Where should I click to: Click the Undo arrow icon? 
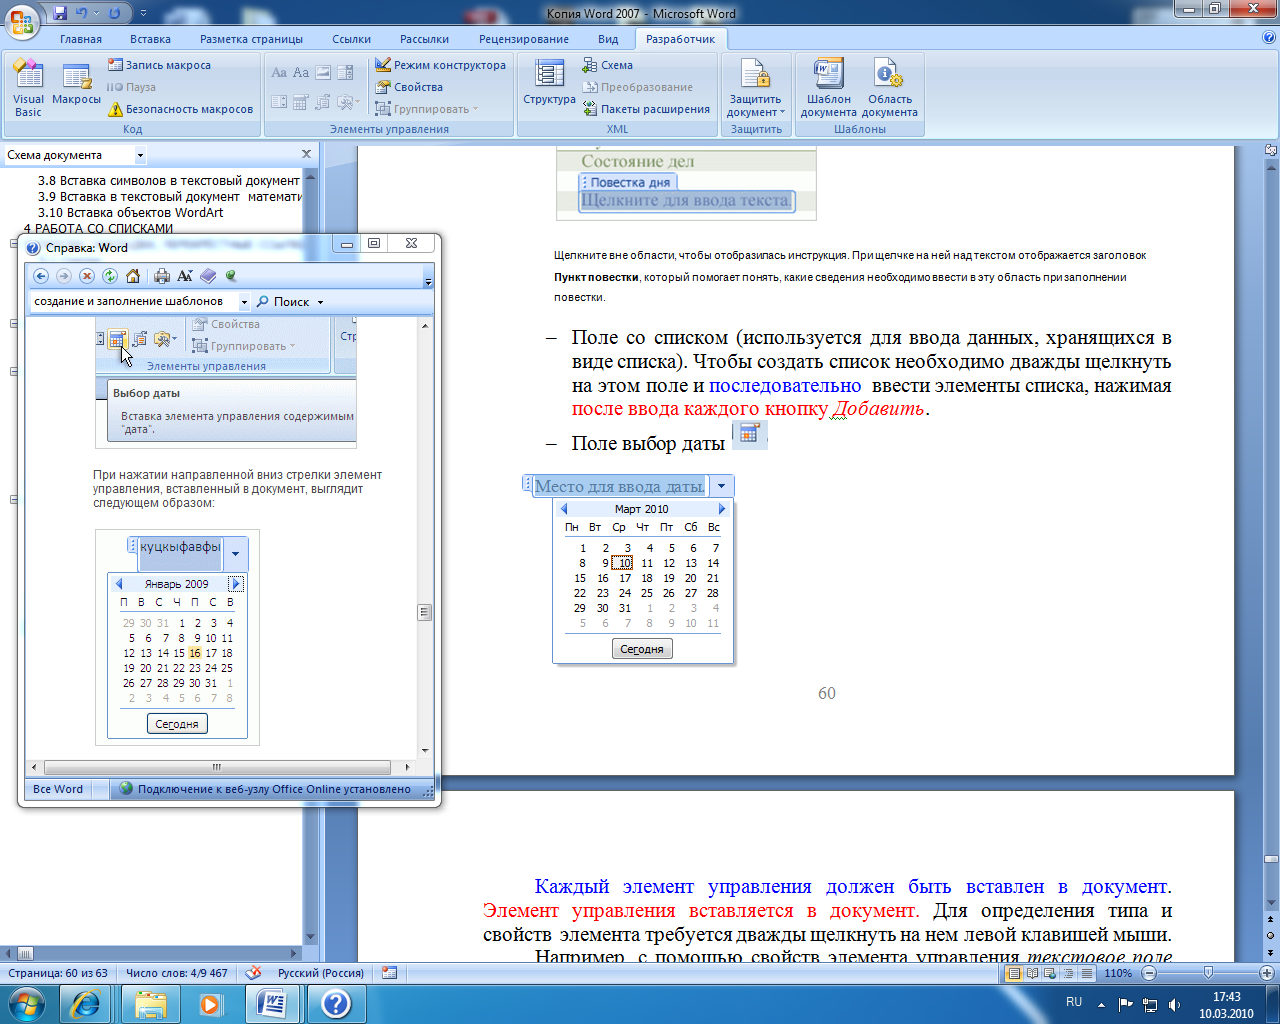point(82,13)
